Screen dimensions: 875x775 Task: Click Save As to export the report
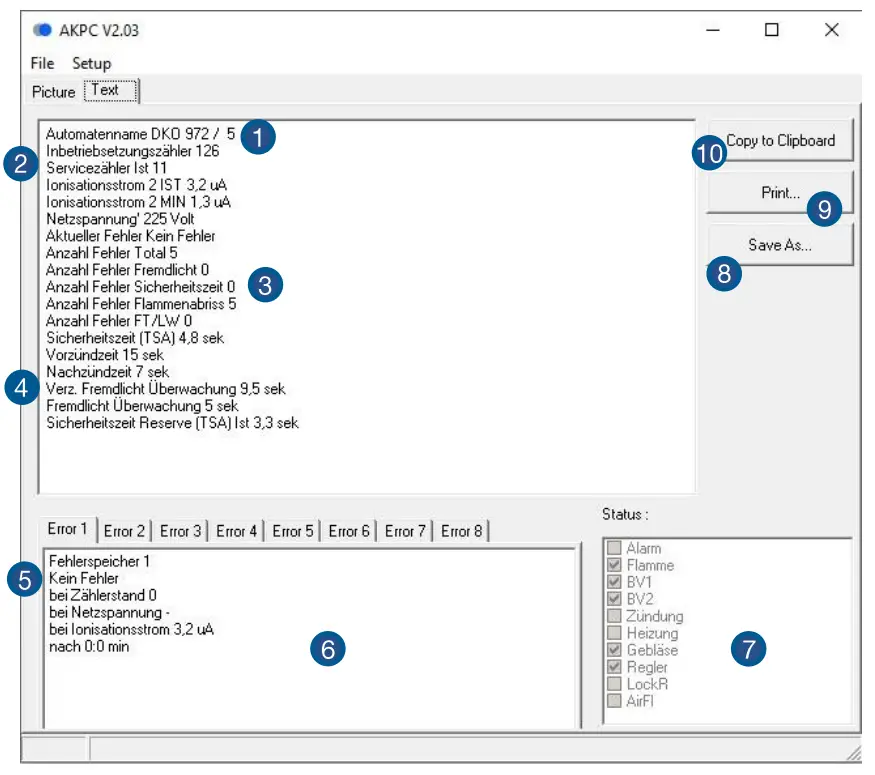click(781, 245)
